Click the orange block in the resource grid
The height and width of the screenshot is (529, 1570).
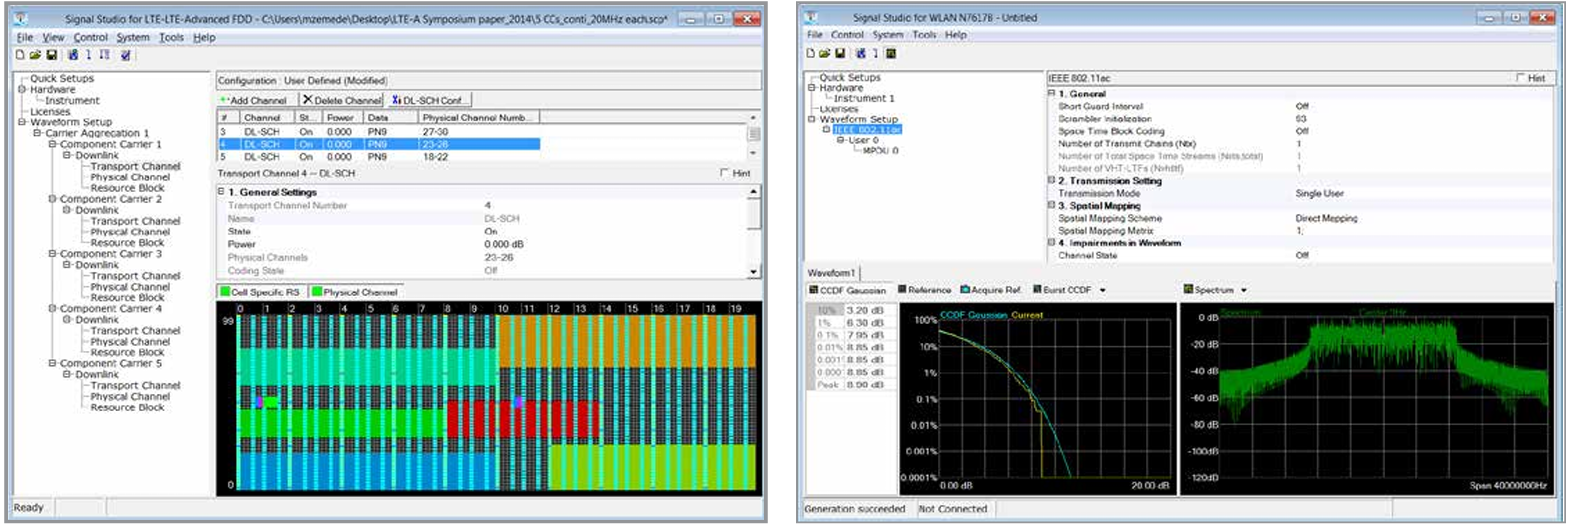click(x=626, y=340)
